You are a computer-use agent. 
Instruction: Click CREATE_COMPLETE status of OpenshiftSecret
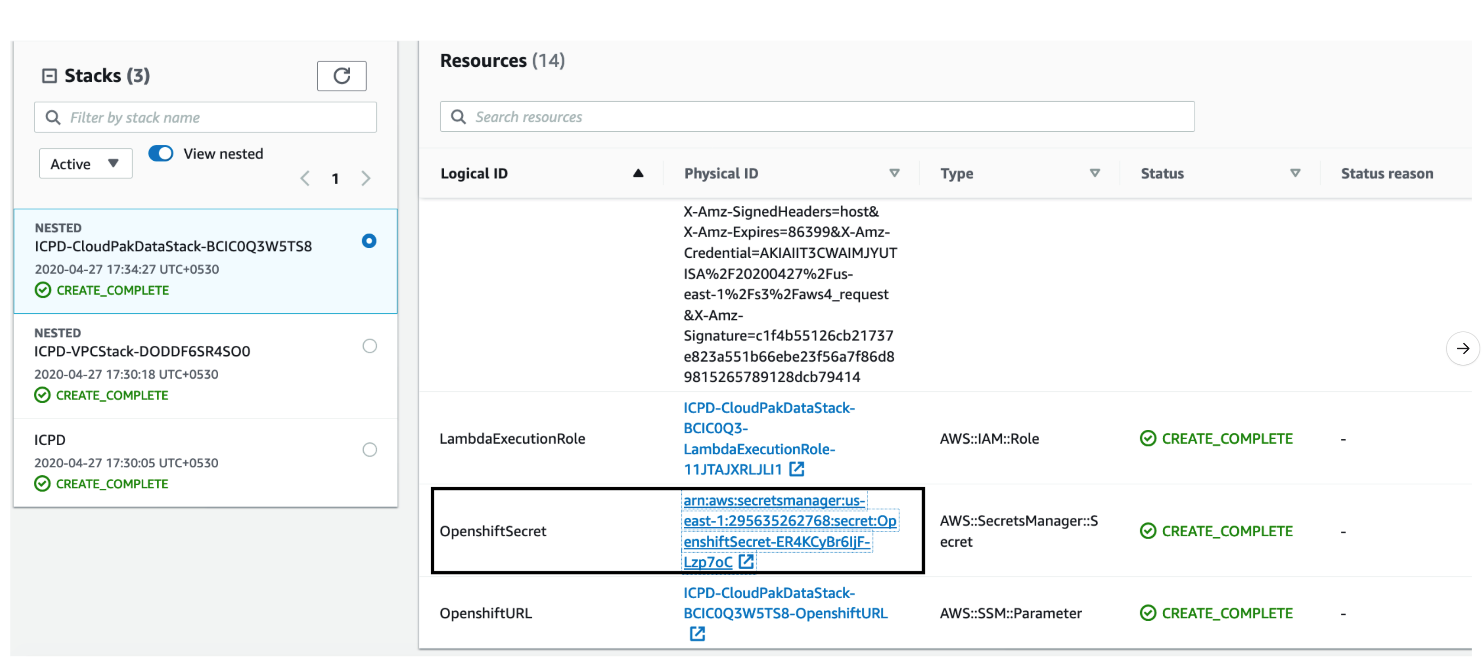point(1217,532)
